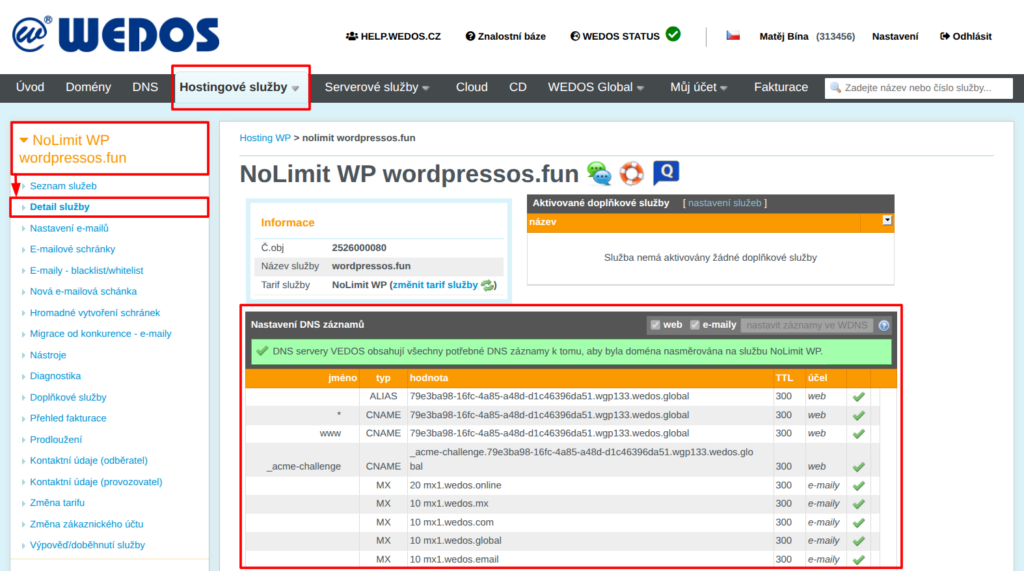
Task: Open the Fakturace menu item
Action: coord(780,88)
